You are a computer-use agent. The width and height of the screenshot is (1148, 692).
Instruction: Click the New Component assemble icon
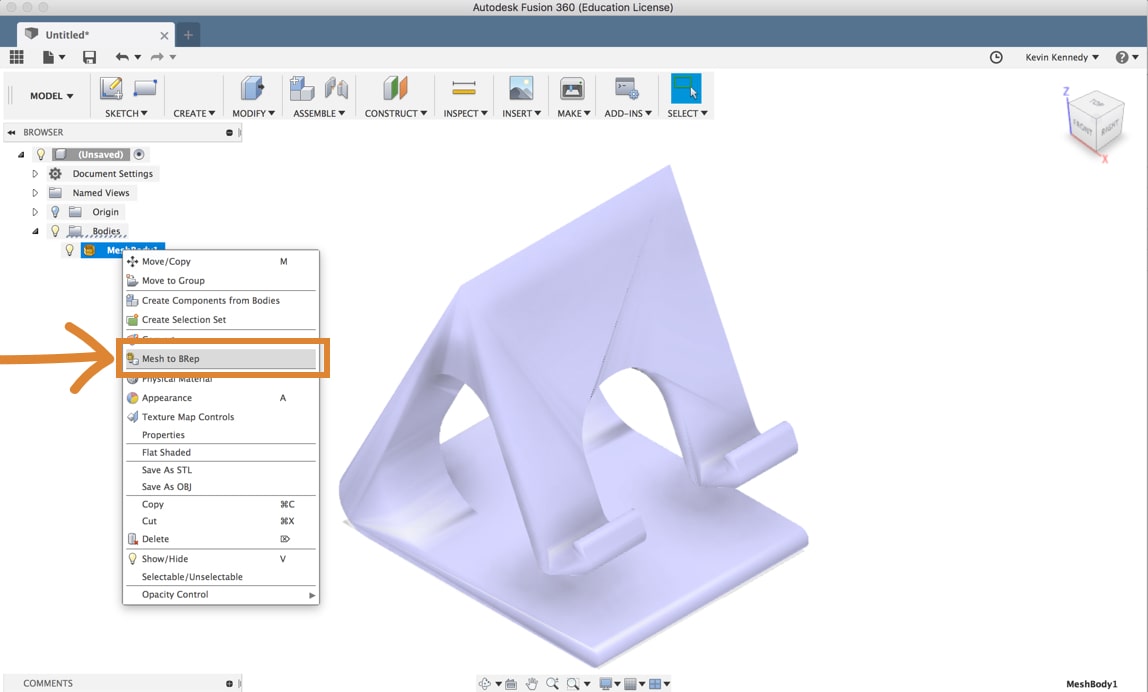pos(302,89)
